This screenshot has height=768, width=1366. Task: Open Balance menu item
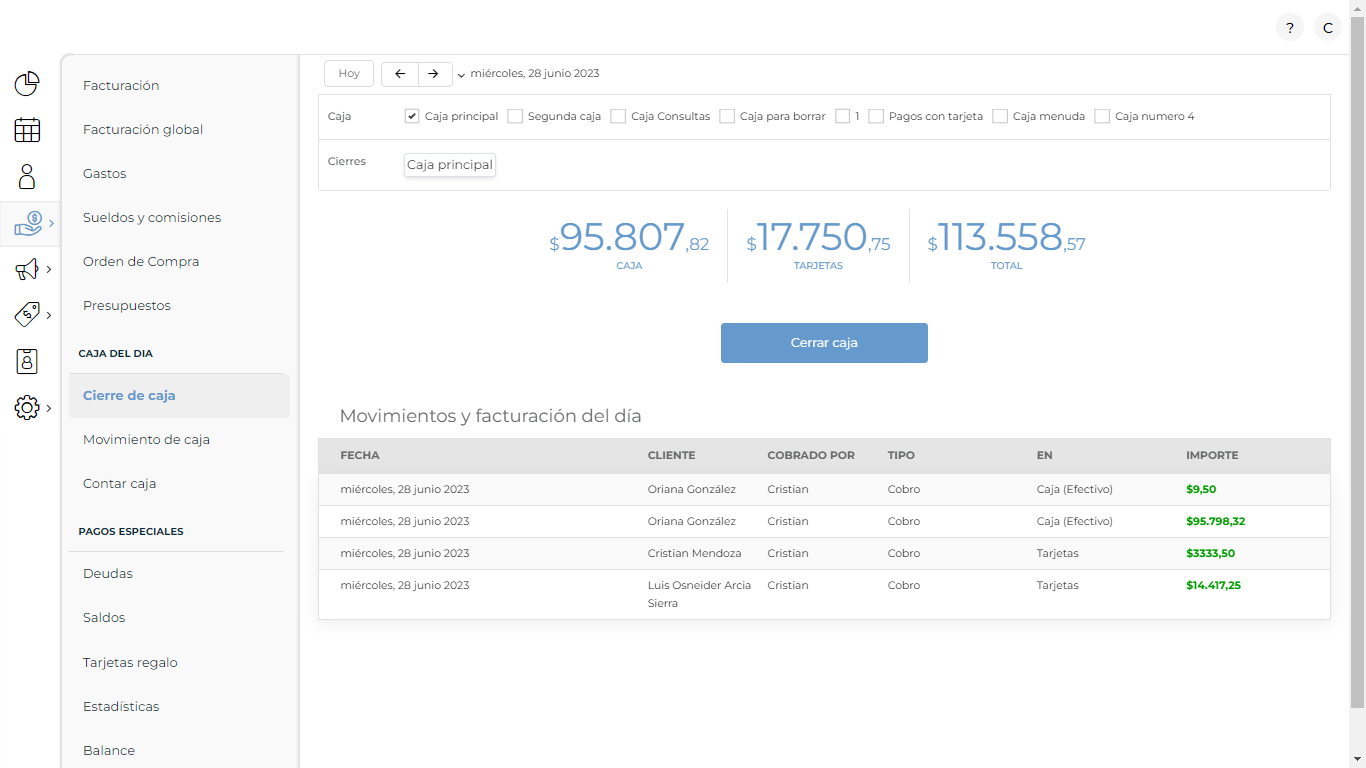pyautogui.click(x=109, y=751)
